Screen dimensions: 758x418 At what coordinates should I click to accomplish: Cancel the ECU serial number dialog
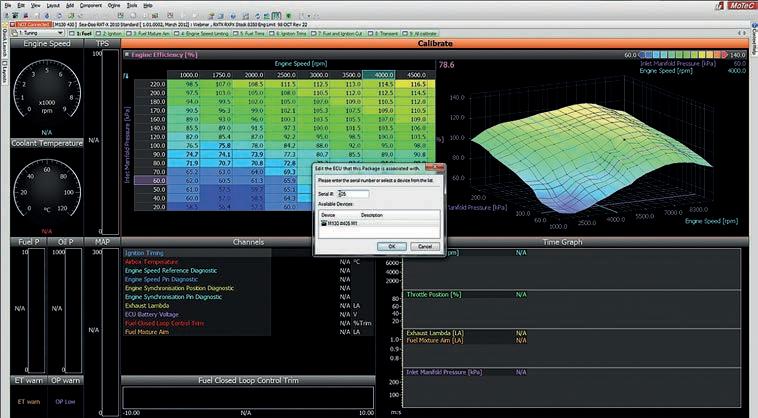(425, 246)
